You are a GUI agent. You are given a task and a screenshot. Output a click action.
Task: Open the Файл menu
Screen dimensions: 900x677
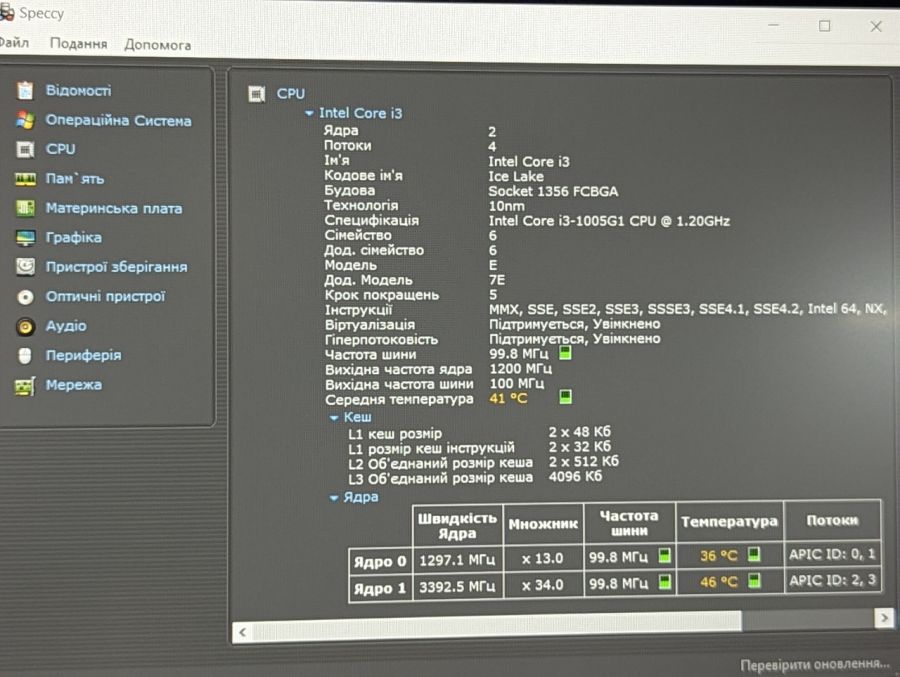14,42
